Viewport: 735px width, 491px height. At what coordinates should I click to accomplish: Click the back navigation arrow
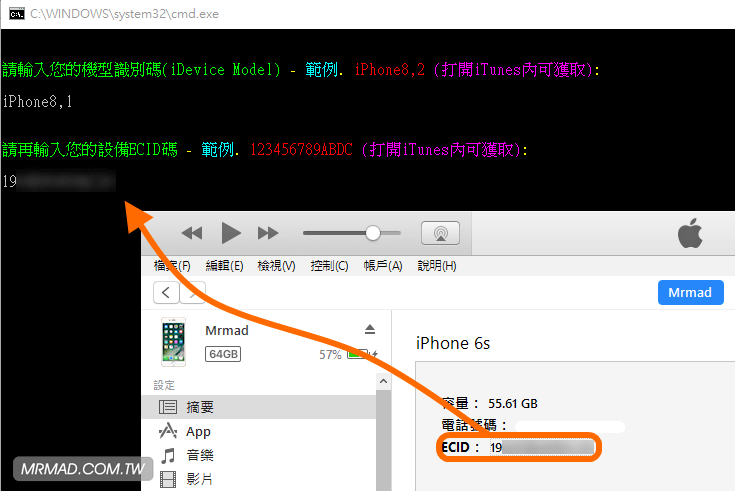pyautogui.click(x=166, y=292)
